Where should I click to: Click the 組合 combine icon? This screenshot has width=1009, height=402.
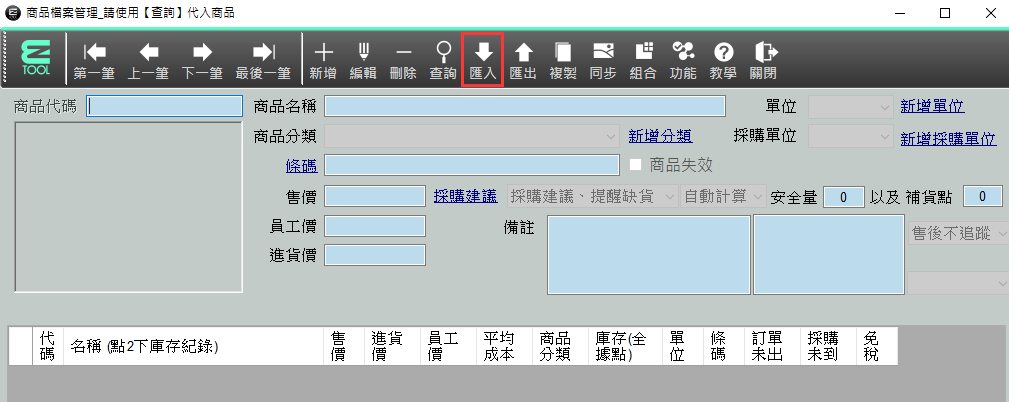tap(643, 61)
